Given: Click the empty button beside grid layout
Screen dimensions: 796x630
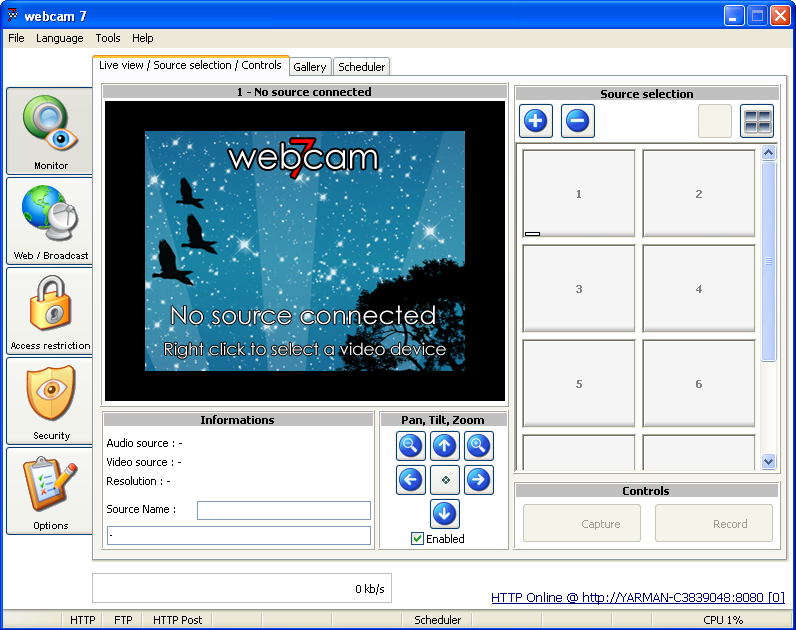Looking at the screenshot, I should (x=715, y=121).
